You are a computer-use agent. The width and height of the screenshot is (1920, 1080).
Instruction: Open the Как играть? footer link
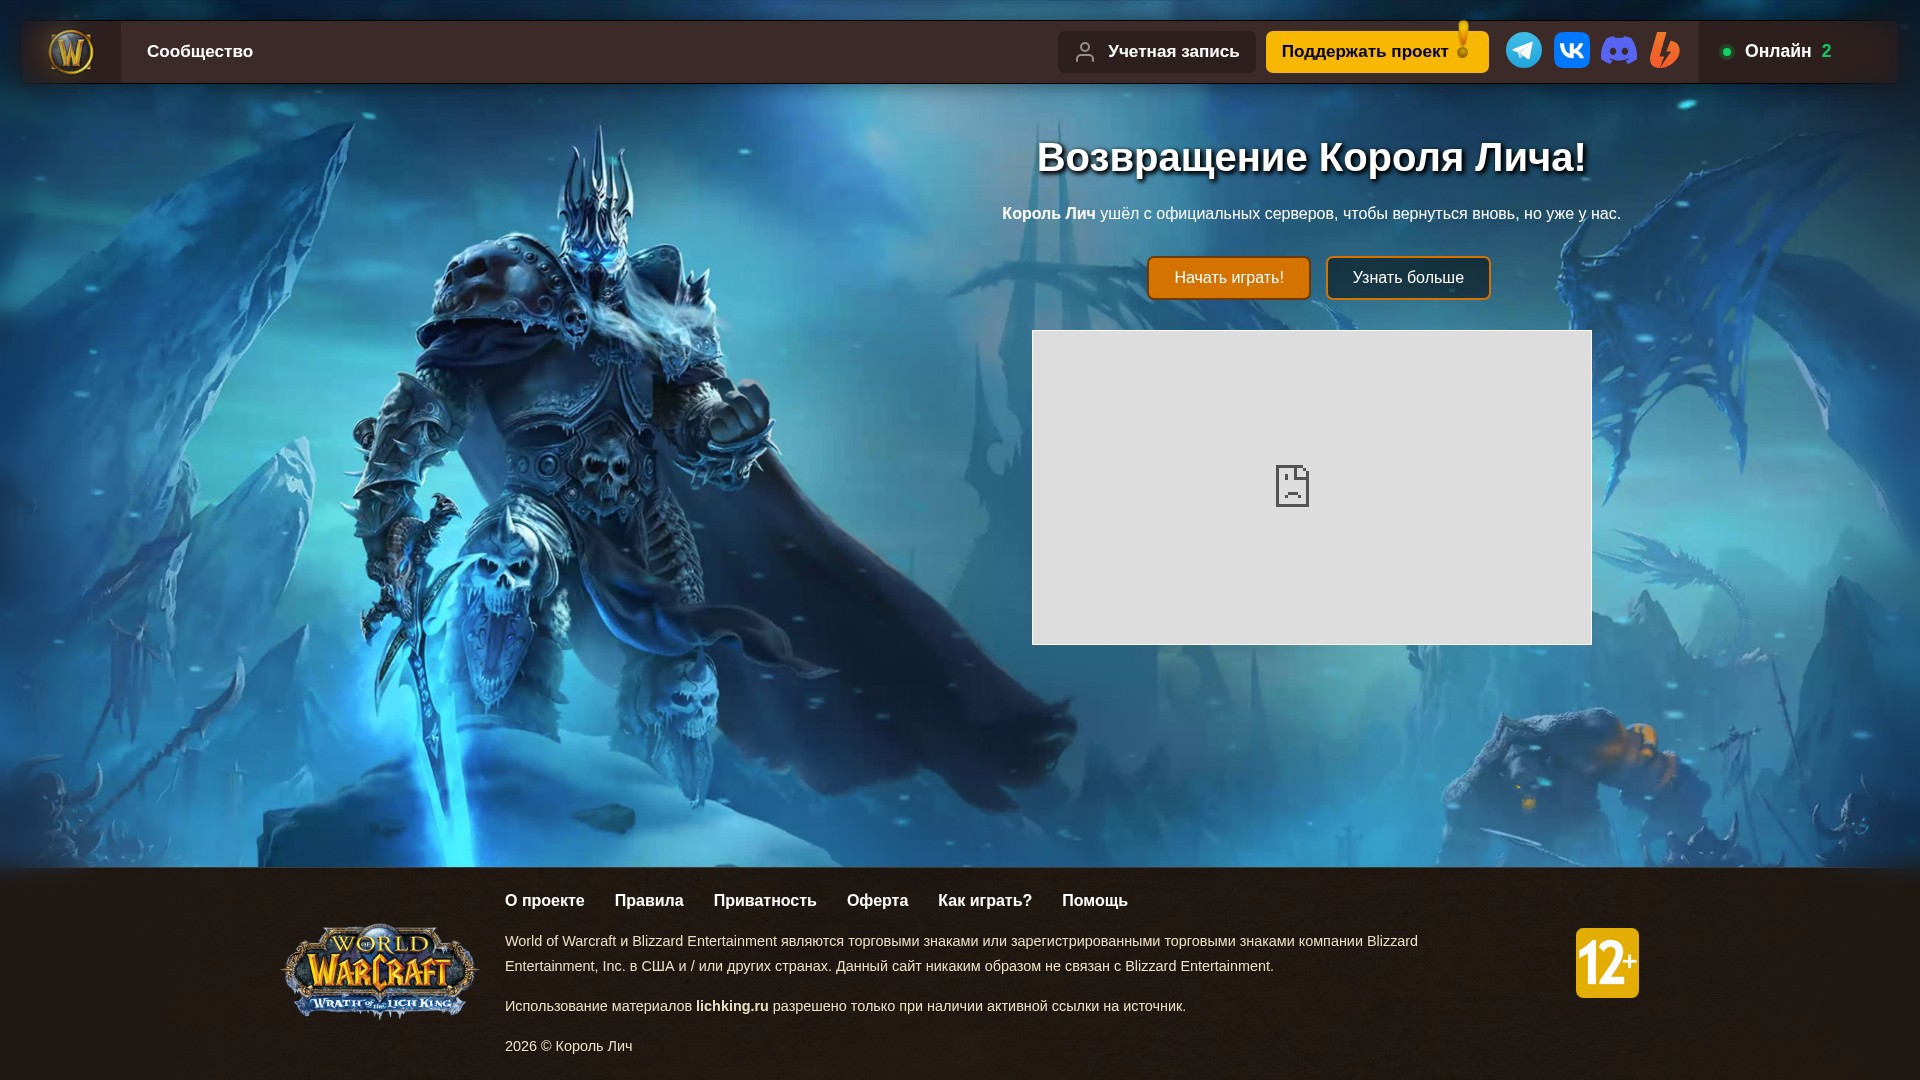985,901
